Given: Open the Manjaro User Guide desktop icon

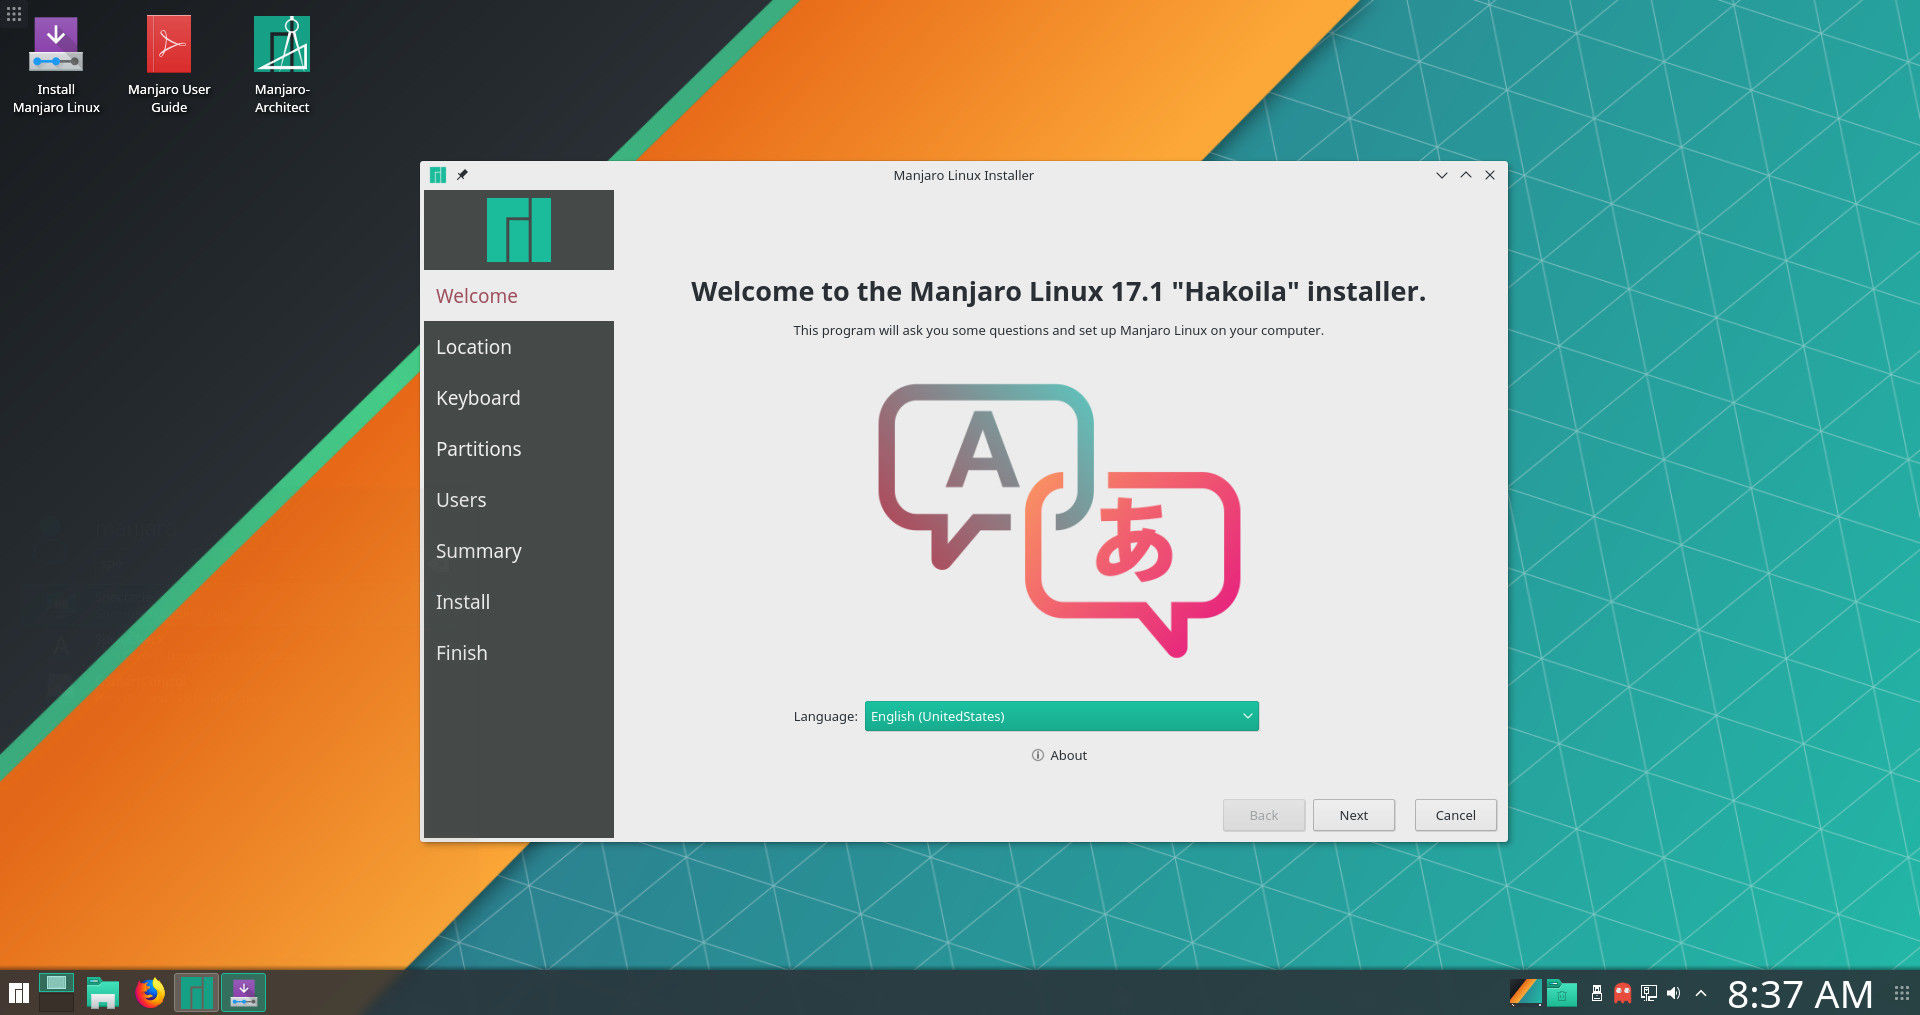Looking at the screenshot, I should coord(169,66).
